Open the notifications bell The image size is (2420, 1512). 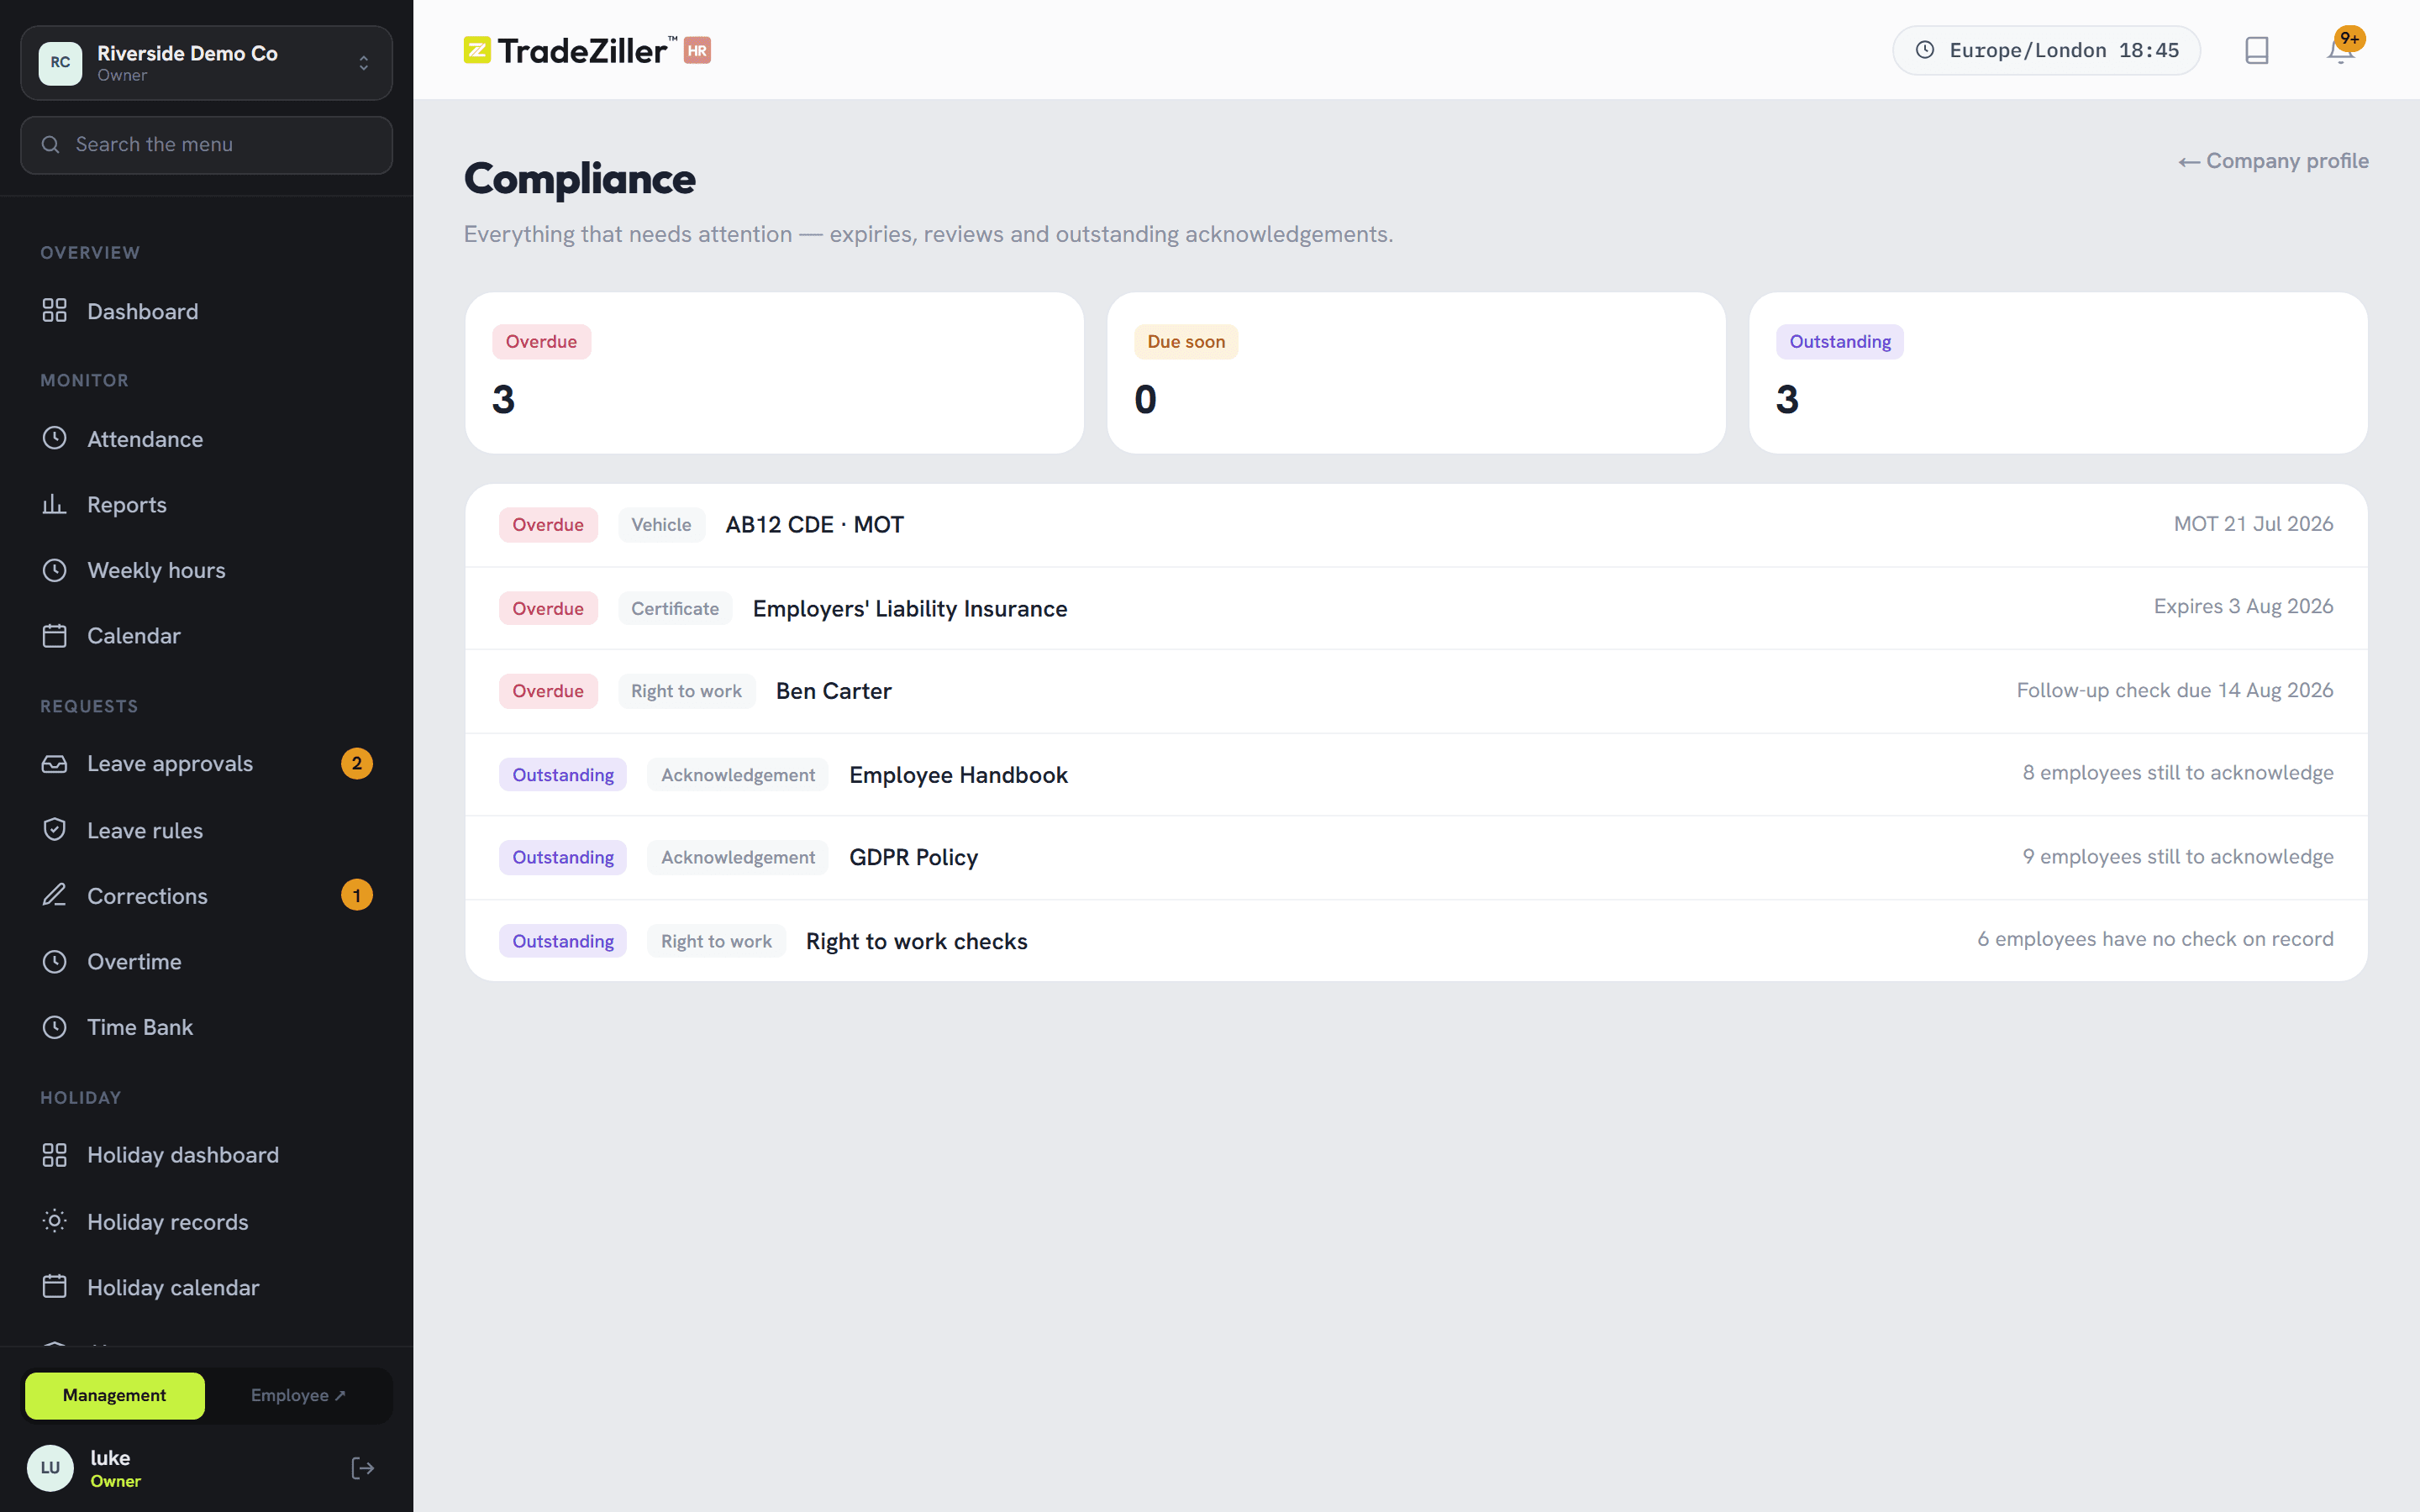coord(2340,50)
